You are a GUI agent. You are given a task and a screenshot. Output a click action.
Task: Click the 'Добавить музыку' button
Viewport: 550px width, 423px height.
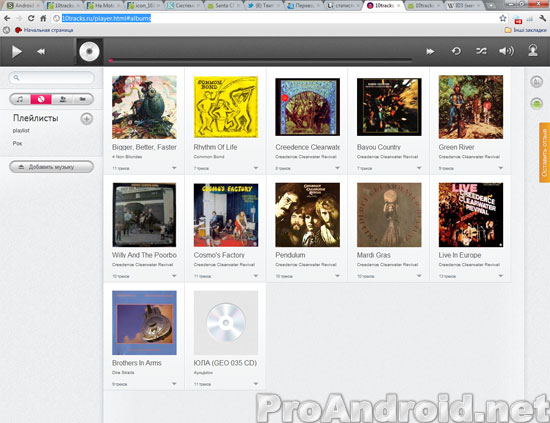click(x=52, y=167)
